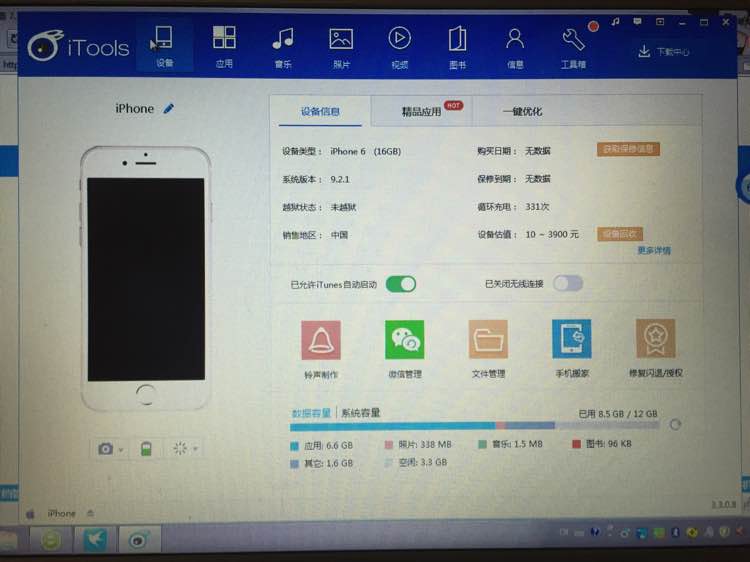Select iPhone device in bottom bar
The image size is (750, 562).
61,513
